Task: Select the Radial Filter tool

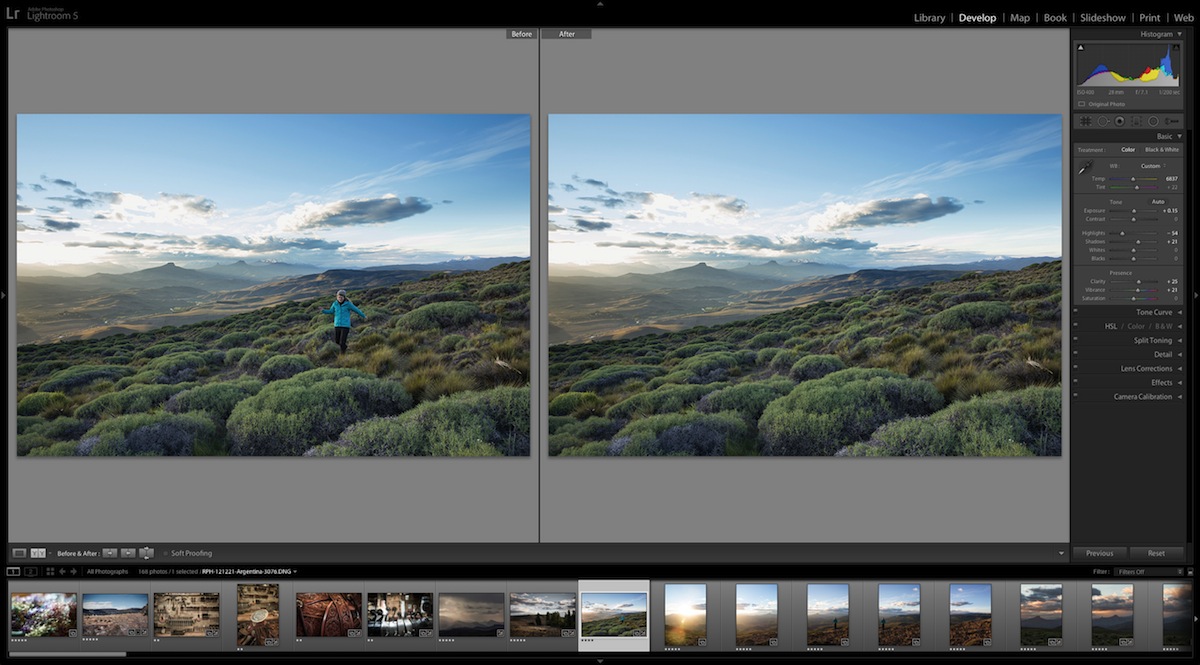Action: point(1153,121)
